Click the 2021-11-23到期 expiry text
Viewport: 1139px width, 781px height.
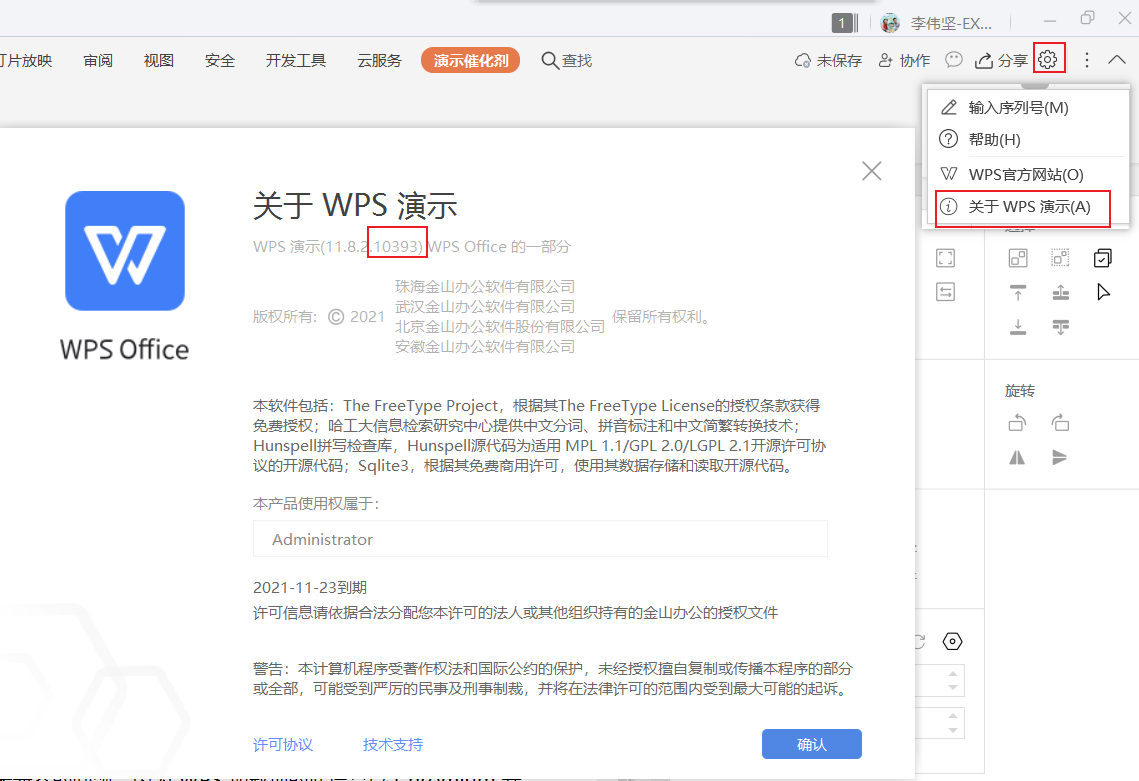pos(310,587)
